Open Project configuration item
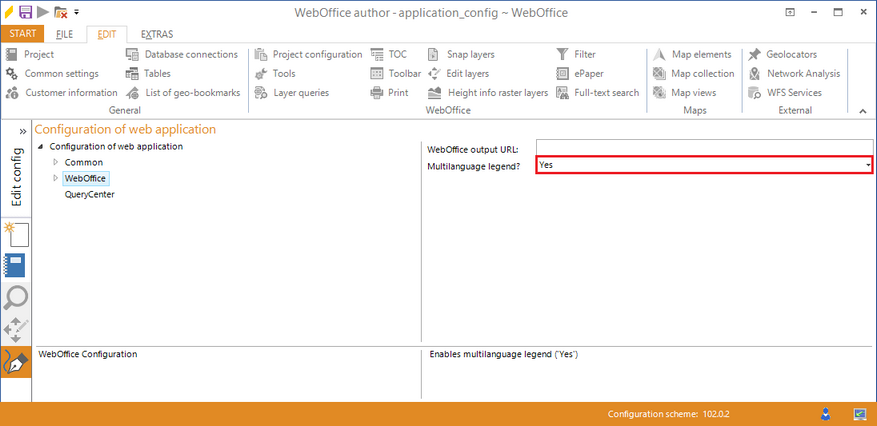The height and width of the screenshot is (426, 877). (308, 54)
